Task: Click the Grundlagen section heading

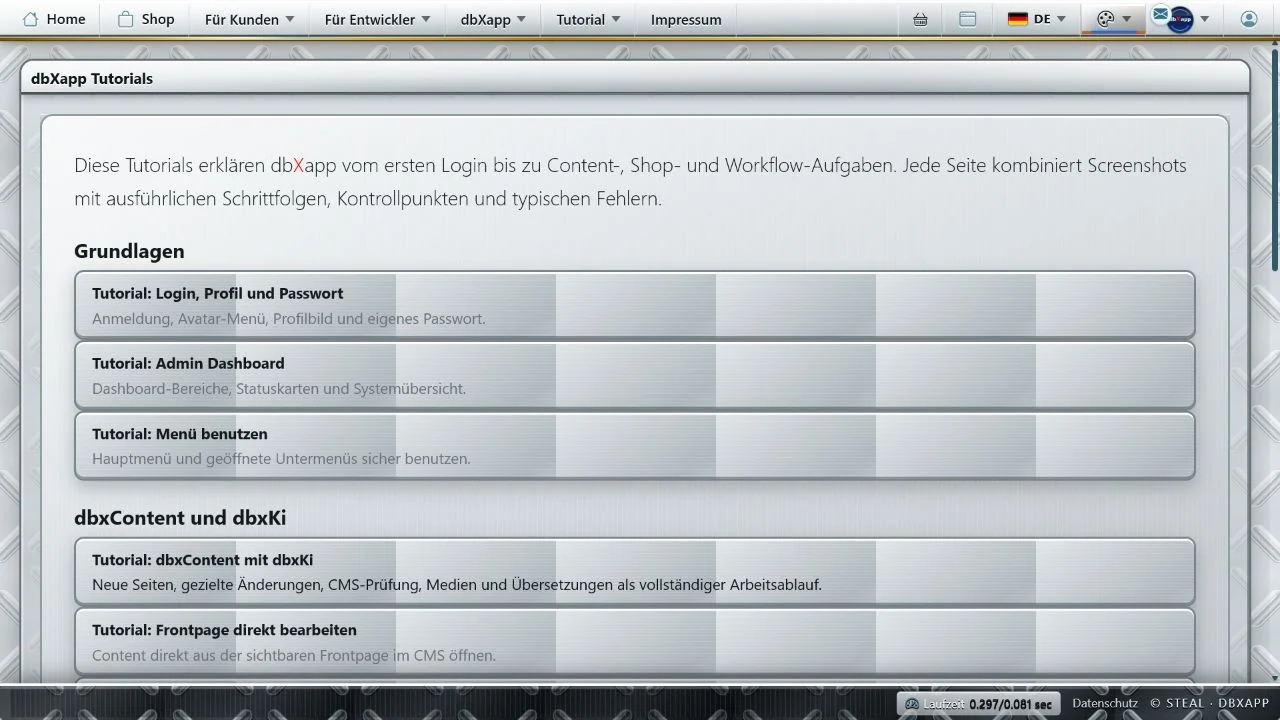Action: pyautogui.click(x=129, y=251)
